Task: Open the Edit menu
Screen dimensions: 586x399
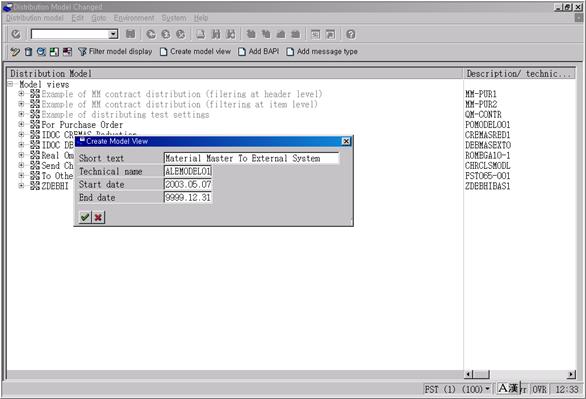Action: point(78,18)
